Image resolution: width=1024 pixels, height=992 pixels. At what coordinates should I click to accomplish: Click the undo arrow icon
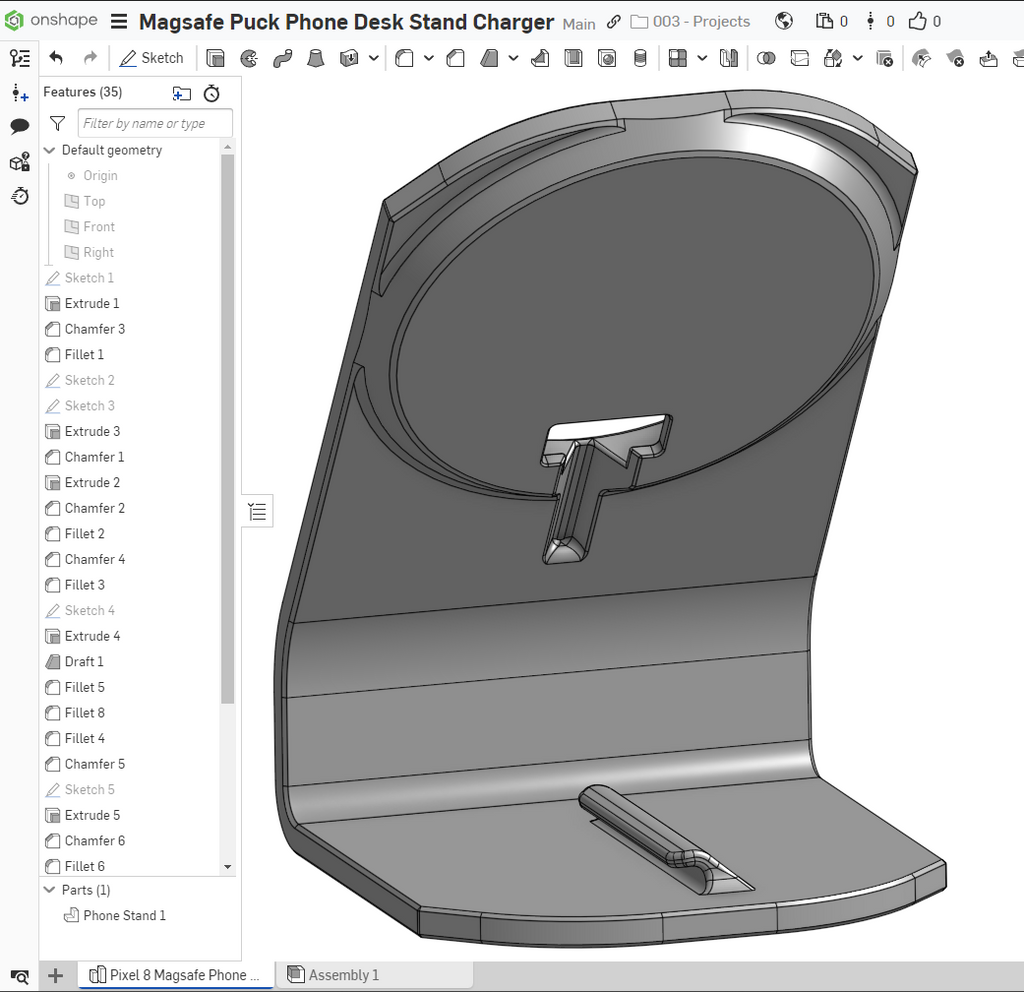pyautogui.click(x=56, y=58)
